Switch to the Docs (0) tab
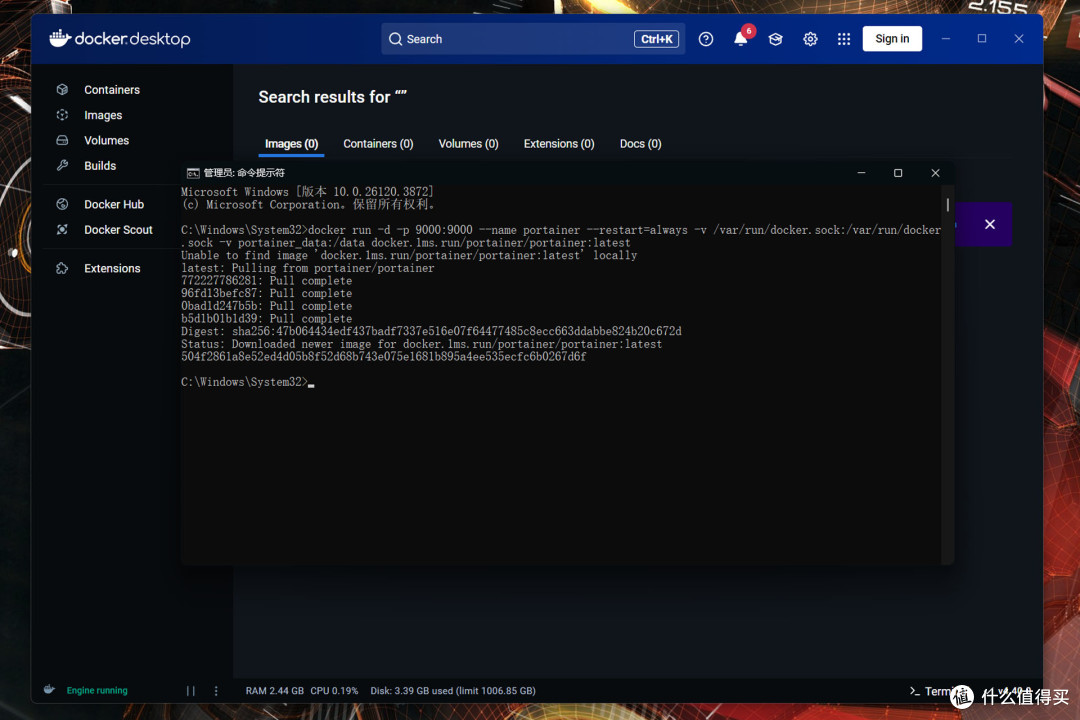1080x720 pixels. pos(641,144)
